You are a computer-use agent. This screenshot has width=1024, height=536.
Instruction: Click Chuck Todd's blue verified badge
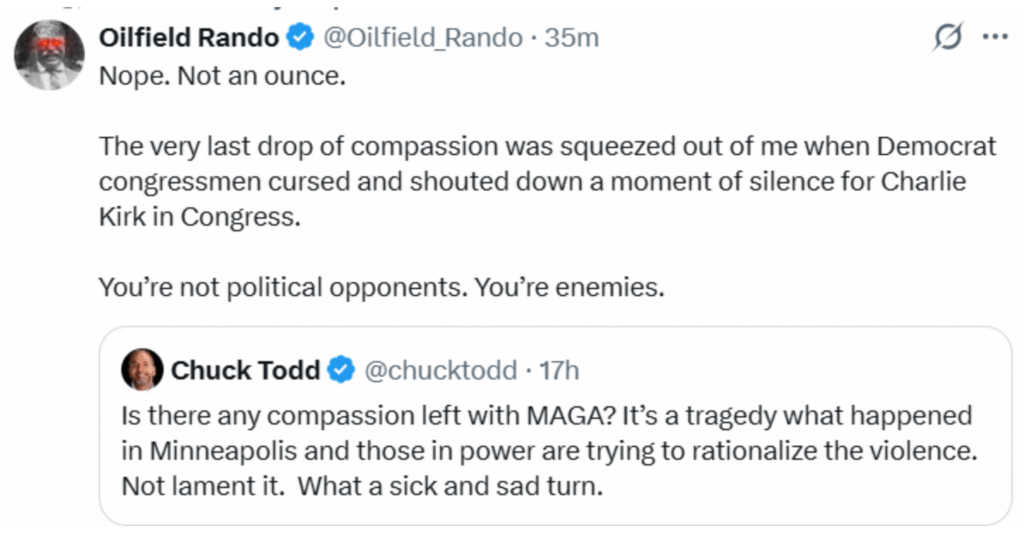341,370
